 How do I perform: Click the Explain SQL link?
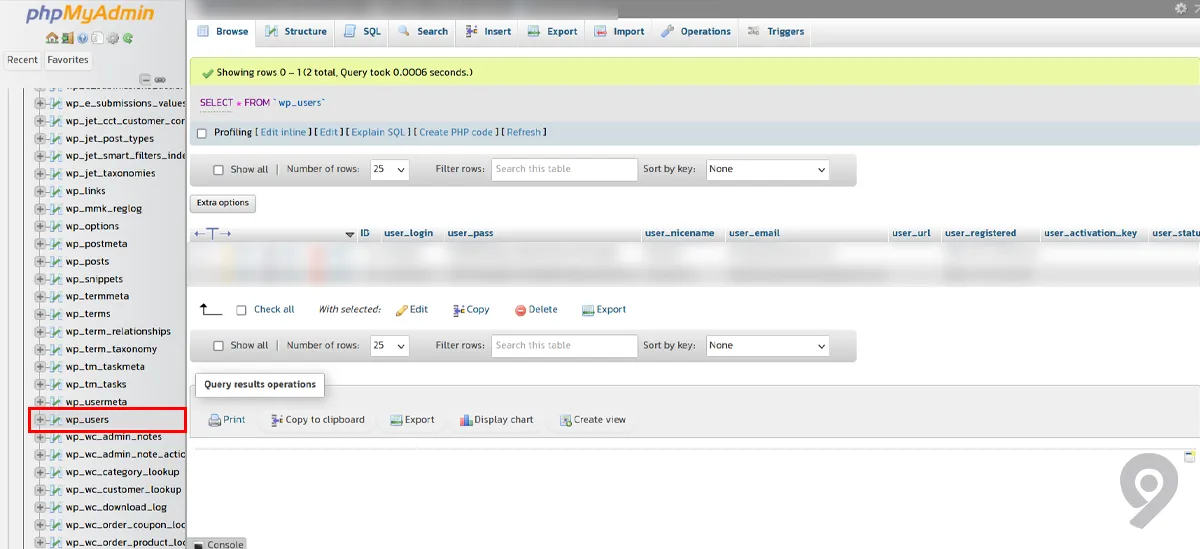click(x=379, y=132)
